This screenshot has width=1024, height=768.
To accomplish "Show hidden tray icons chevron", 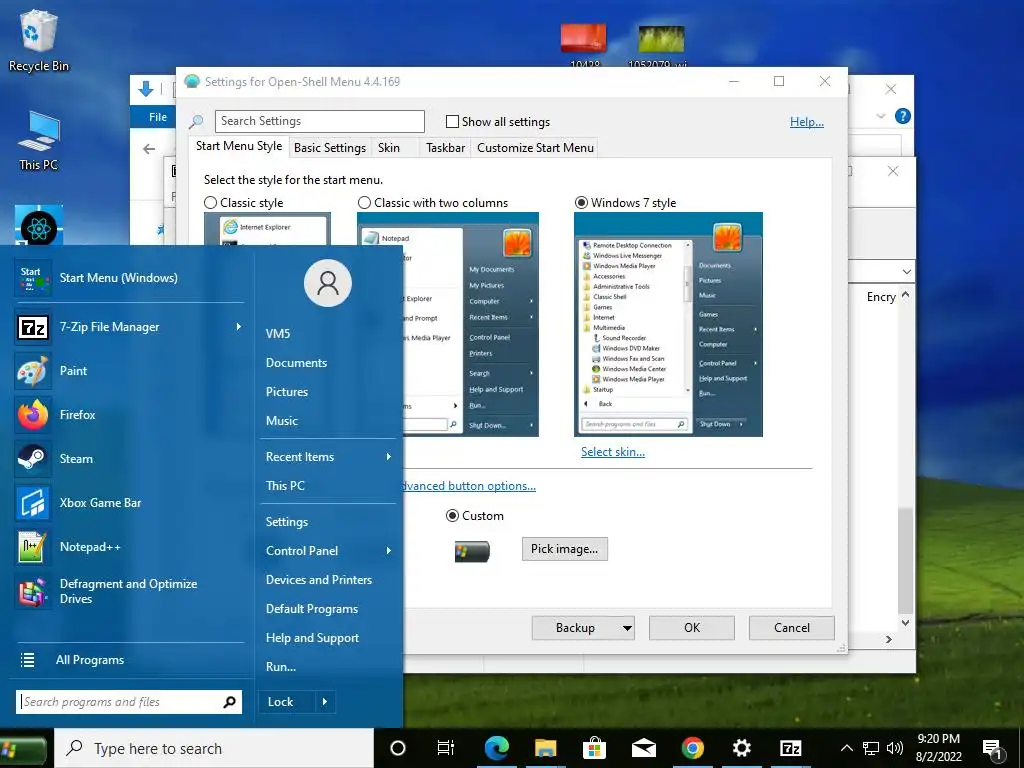I will coord(846,748).
